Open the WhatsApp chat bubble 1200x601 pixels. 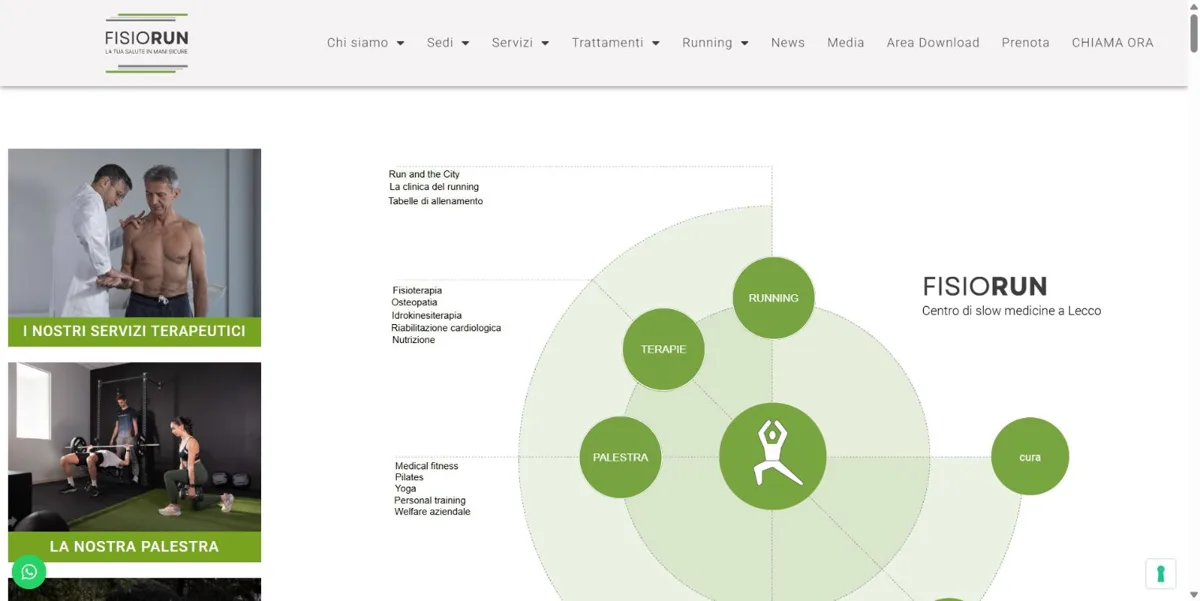[29, 572]
